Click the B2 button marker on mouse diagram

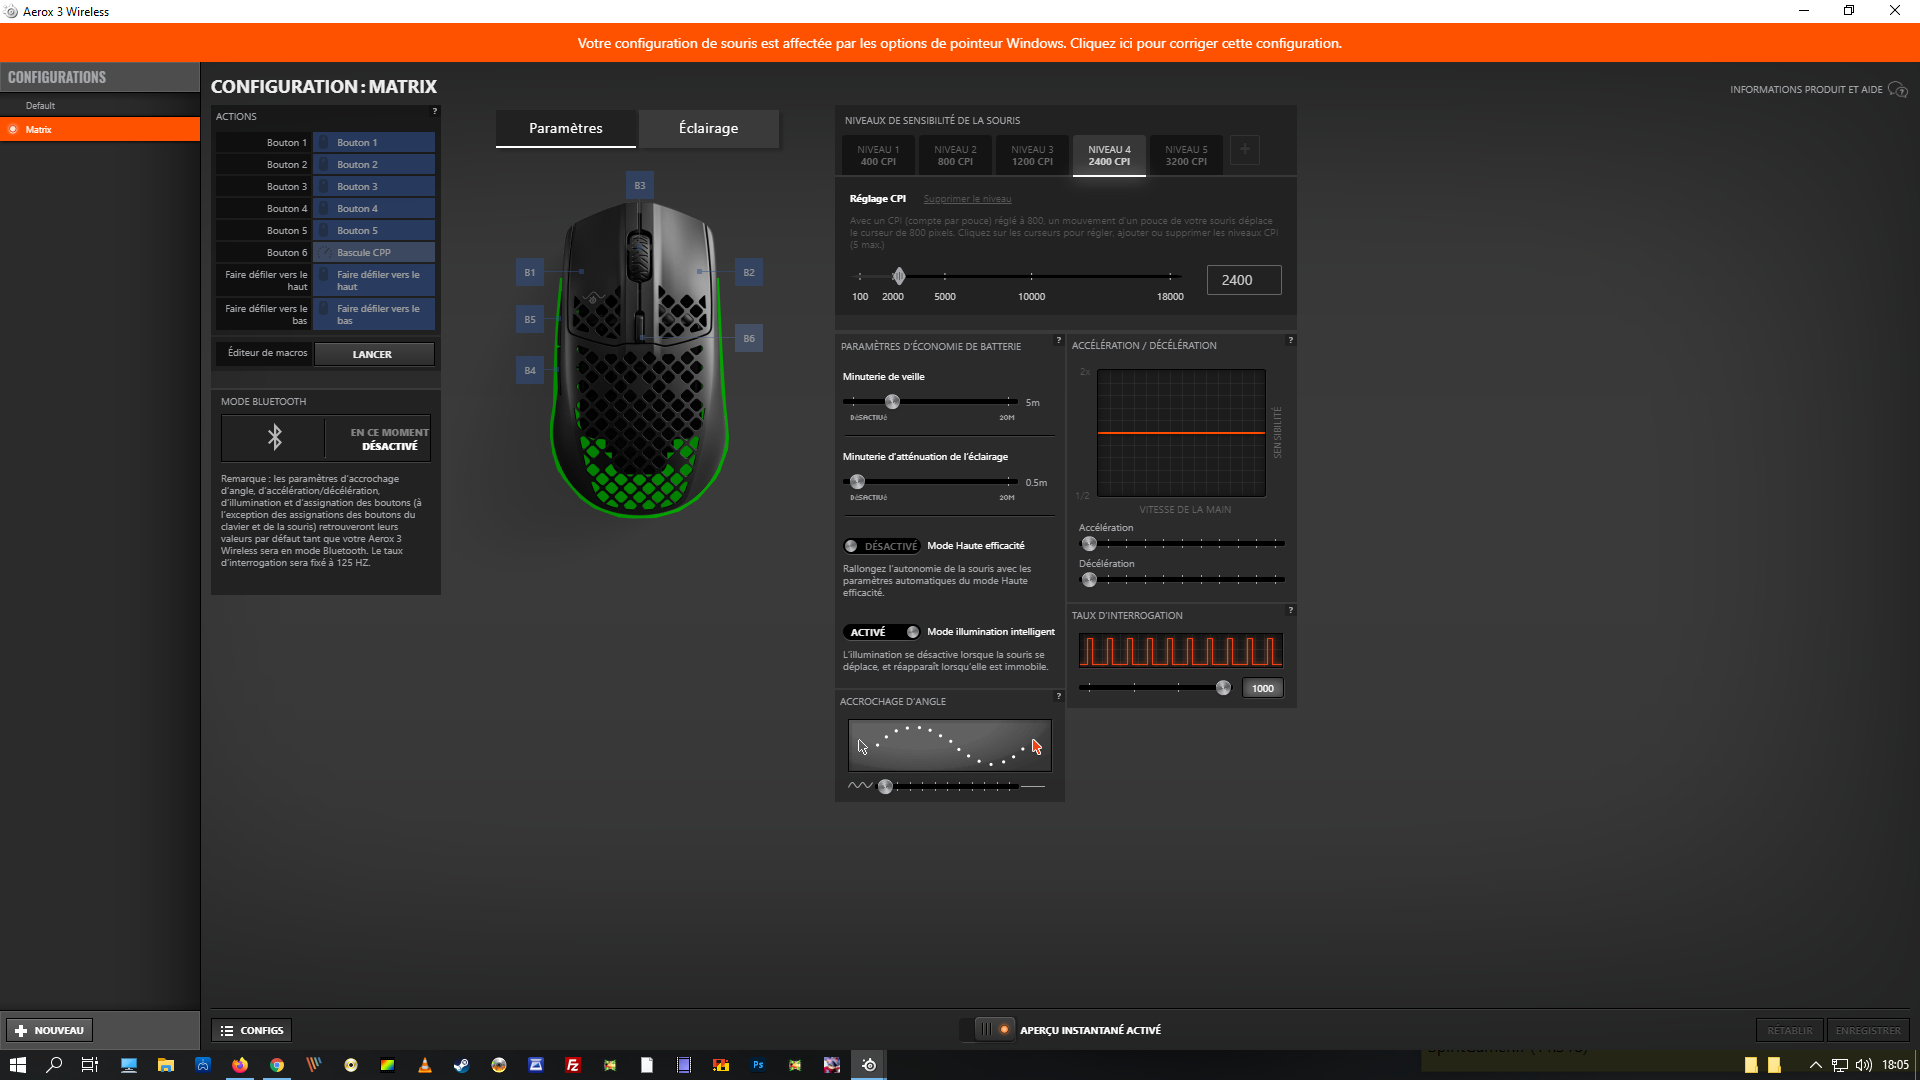pyautogui.click(x=749, y=272)
